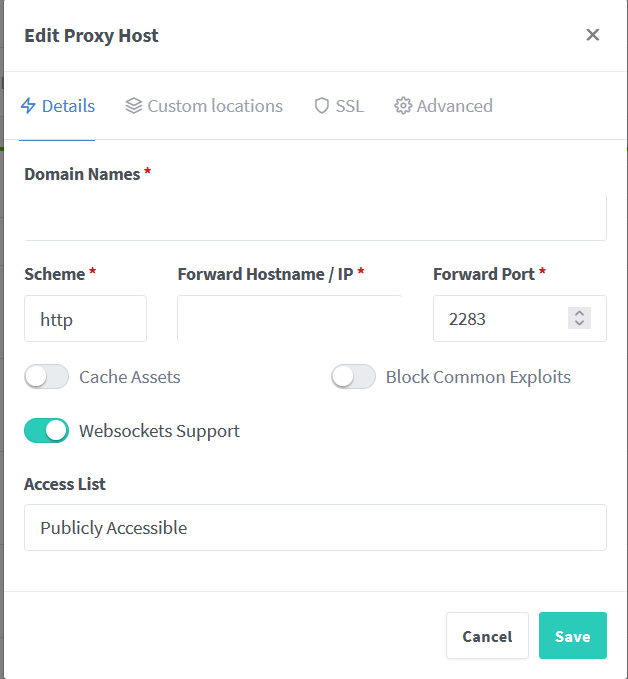Expand the Access List selector
Viewport: 628px width, 679px height.
point(315,527)
